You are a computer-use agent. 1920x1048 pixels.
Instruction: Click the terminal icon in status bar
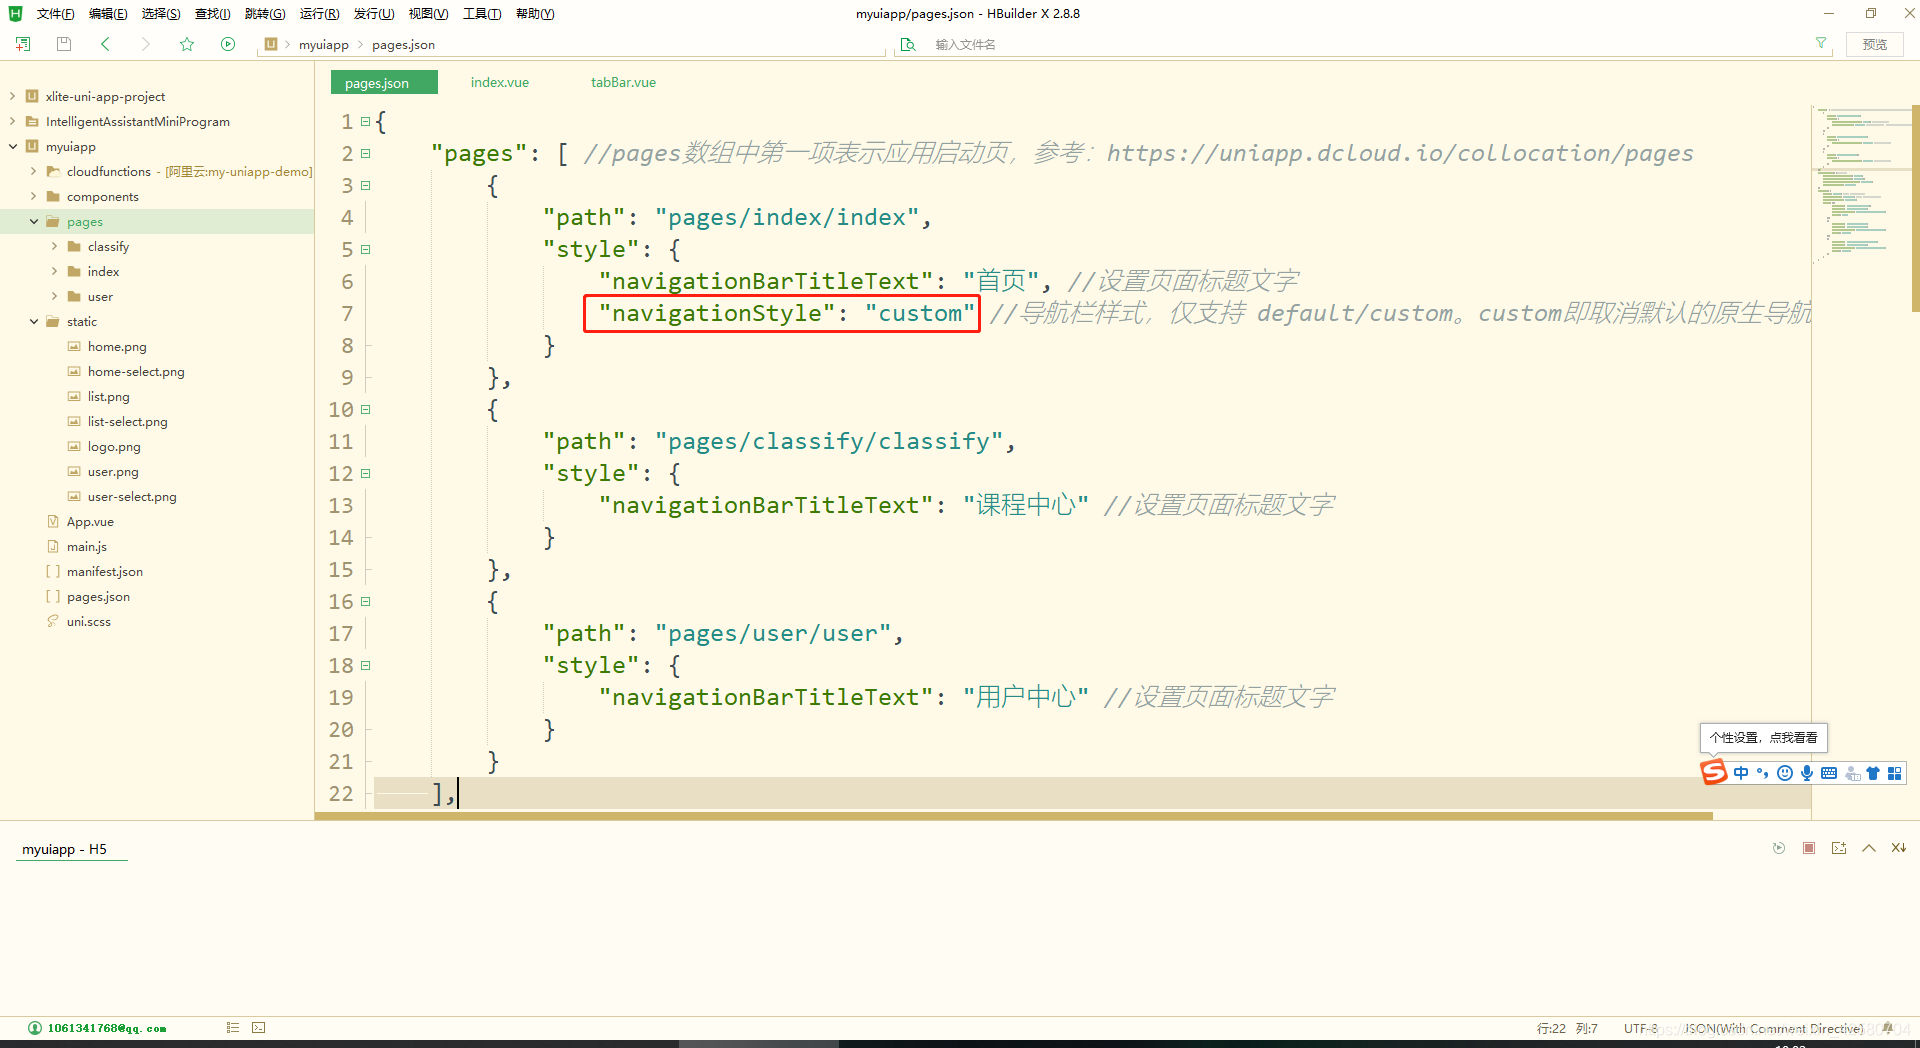259,1027
